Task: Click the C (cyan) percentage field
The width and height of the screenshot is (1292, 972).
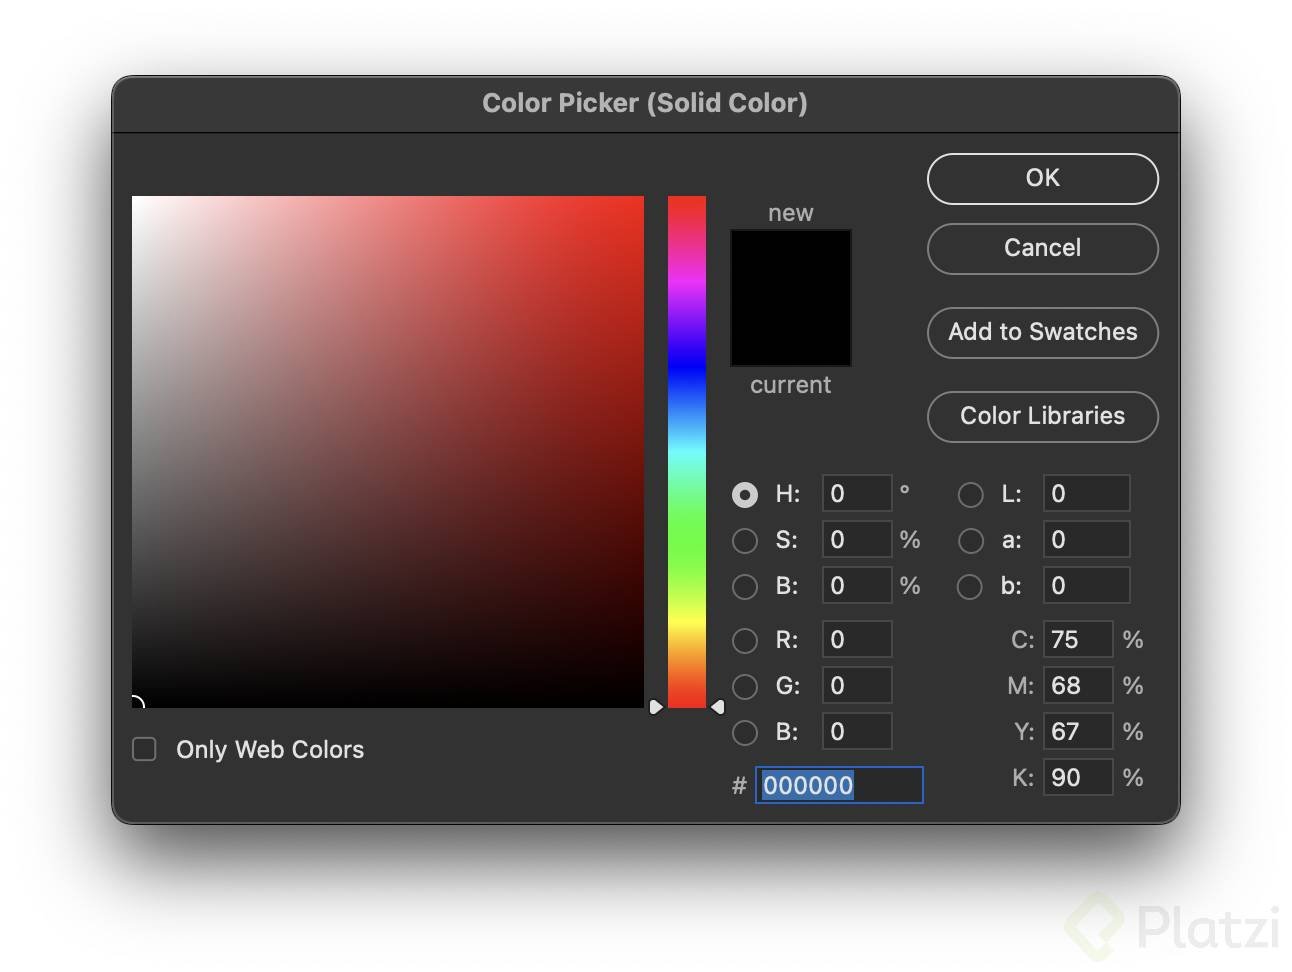Action: 1078,640
